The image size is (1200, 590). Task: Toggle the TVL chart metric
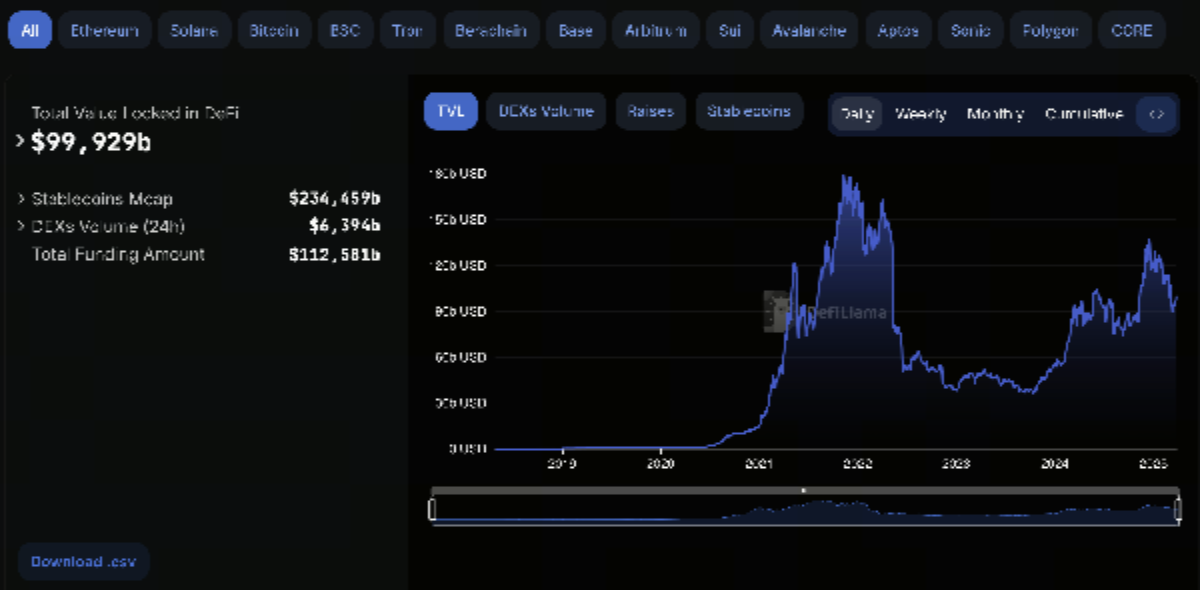451,112
